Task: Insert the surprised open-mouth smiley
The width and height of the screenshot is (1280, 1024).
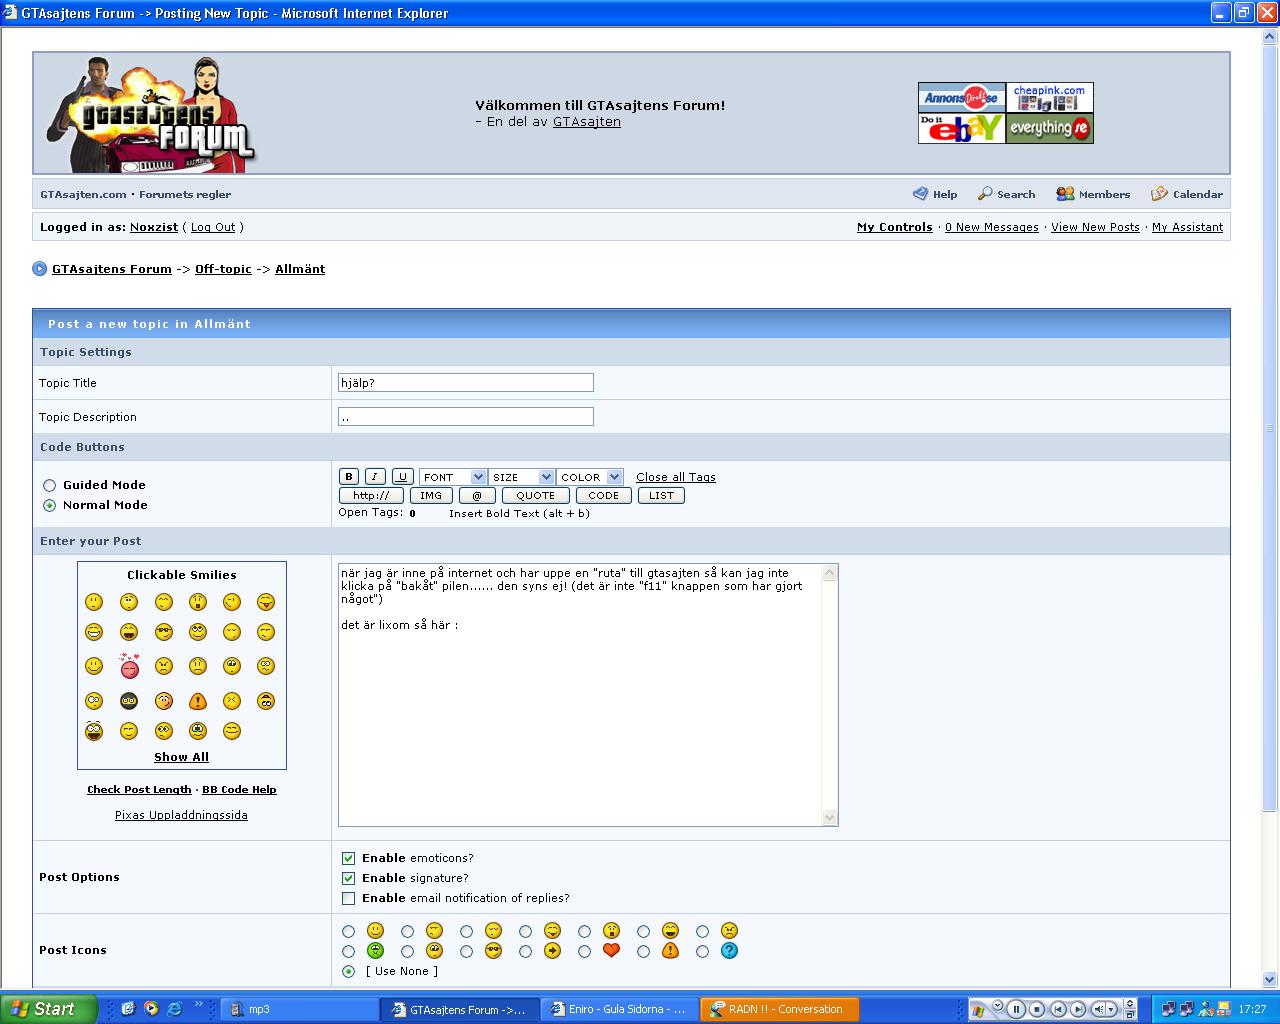Action: click(x=198, y=602)
